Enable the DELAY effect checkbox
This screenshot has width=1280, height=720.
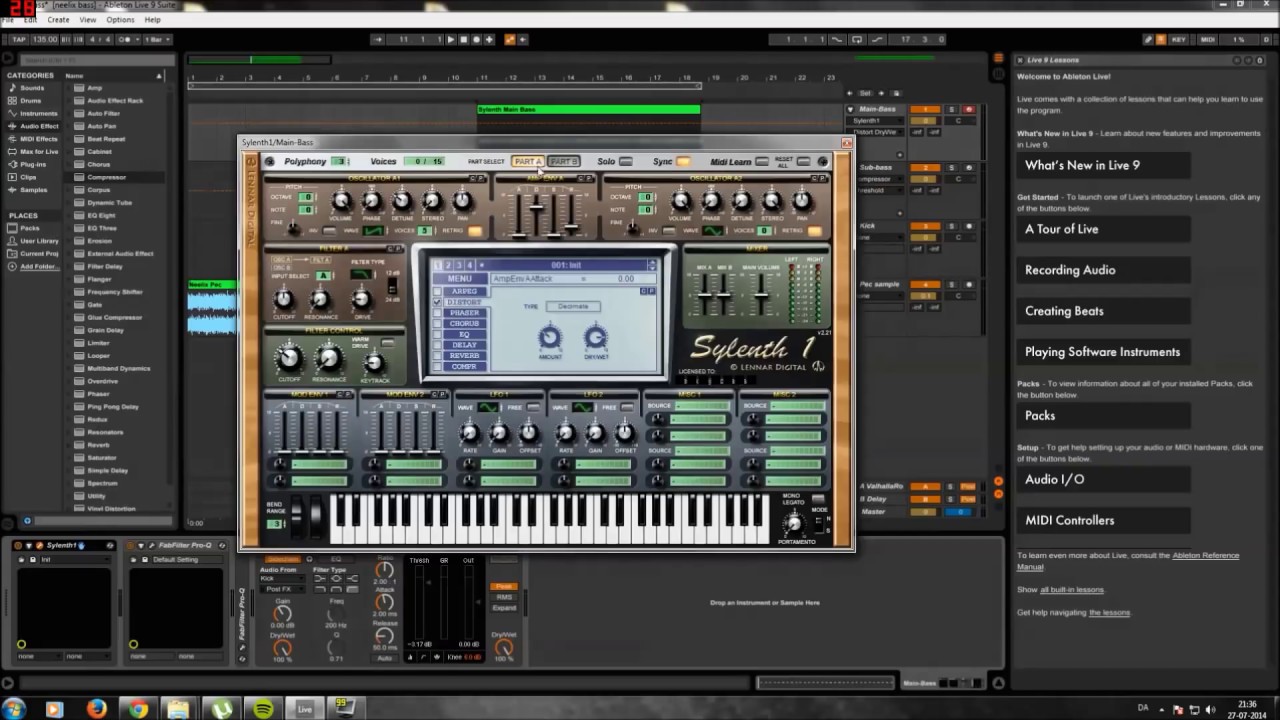437,345
